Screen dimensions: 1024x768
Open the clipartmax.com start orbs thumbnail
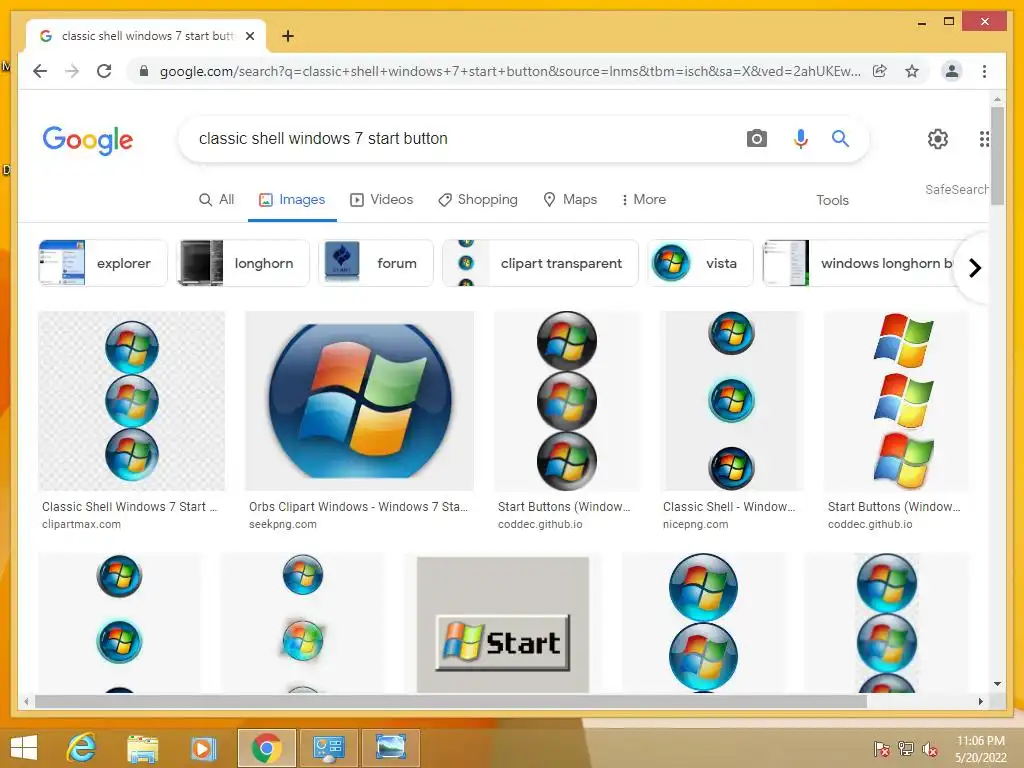[131, 401]
